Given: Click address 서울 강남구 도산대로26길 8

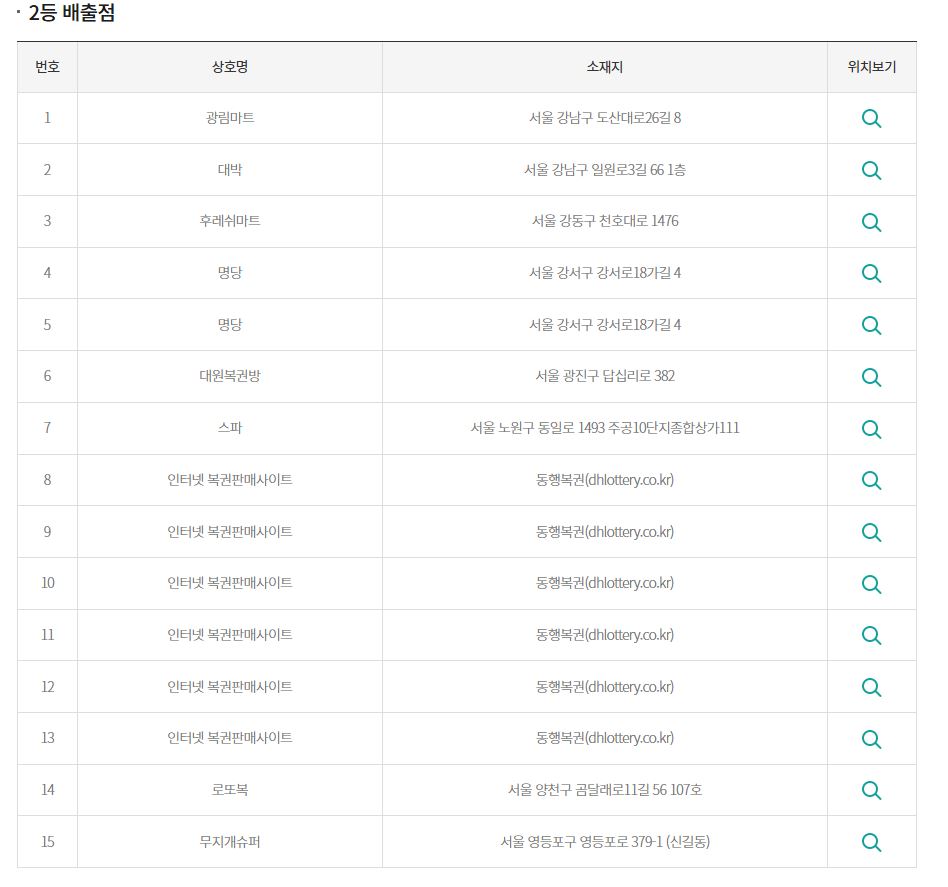Looking at the screenshot, I should click(605, 118).
